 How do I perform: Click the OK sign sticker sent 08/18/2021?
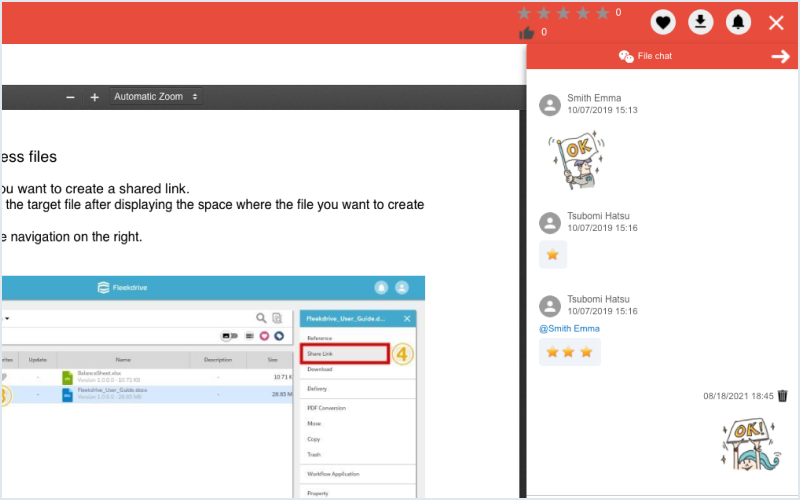click(x=751, y=444)
